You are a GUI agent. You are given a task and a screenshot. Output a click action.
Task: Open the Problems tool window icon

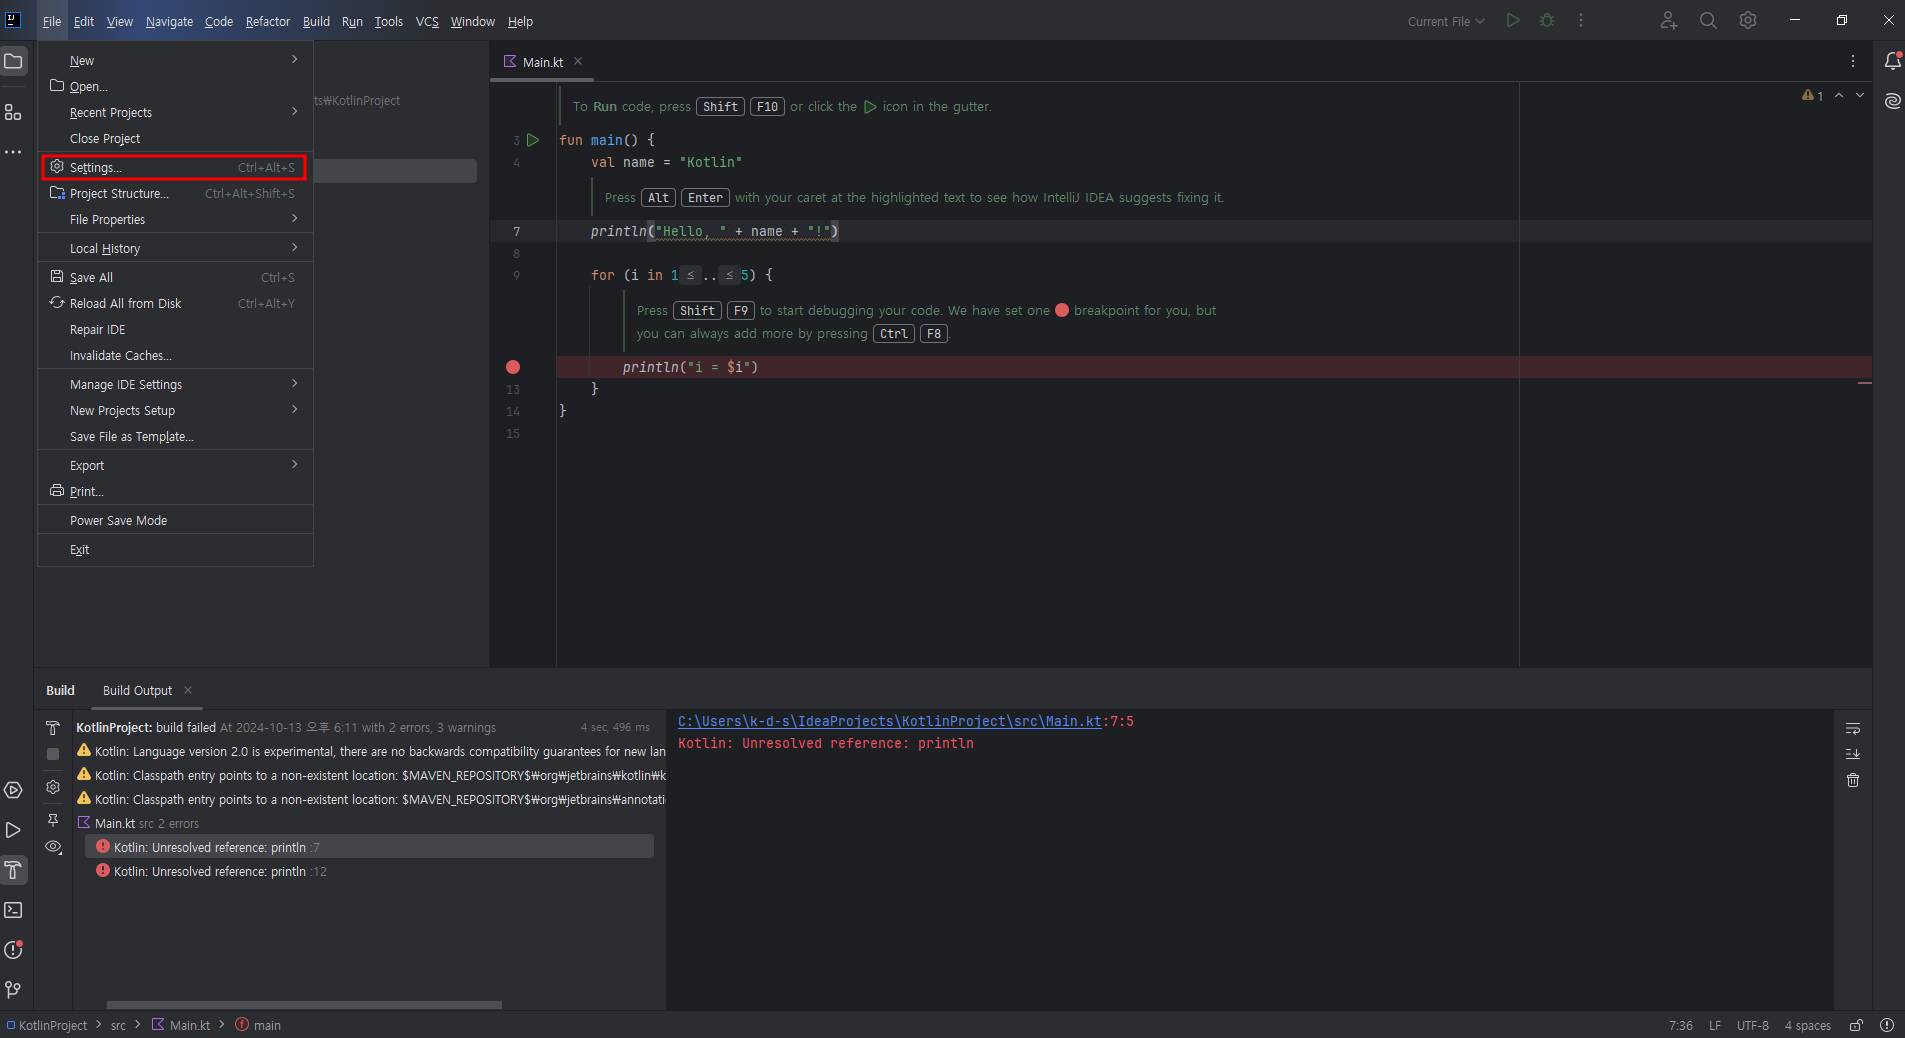pos(13,950)
